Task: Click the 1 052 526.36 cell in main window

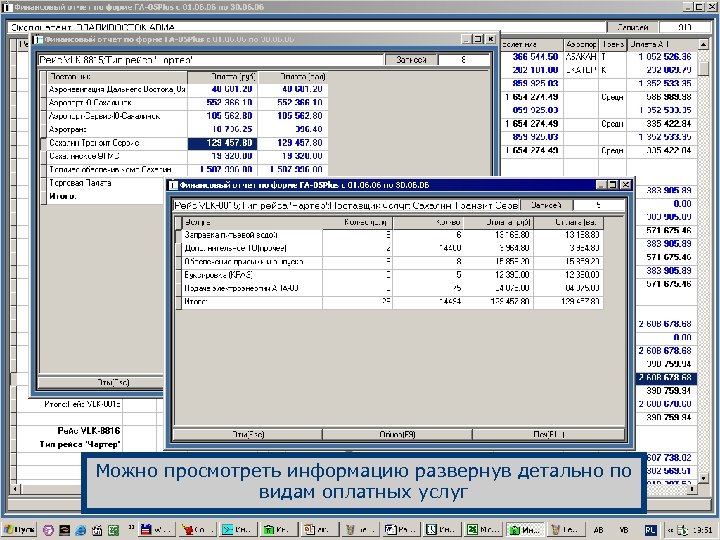Action: pos(662,57)
